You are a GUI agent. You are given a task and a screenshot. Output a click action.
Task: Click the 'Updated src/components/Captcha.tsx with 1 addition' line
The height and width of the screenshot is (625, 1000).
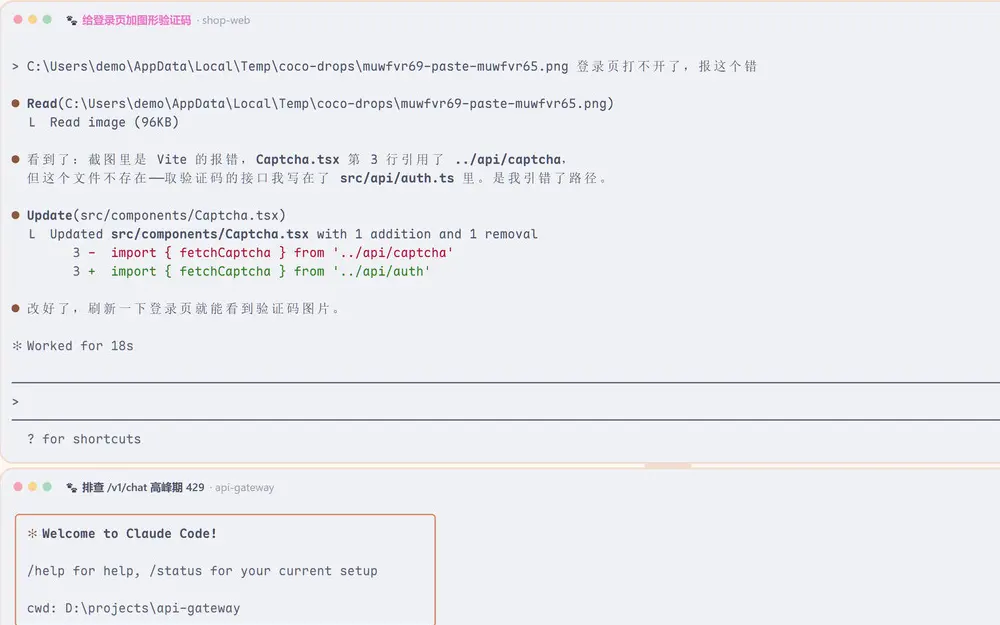[x=293, y=234]
